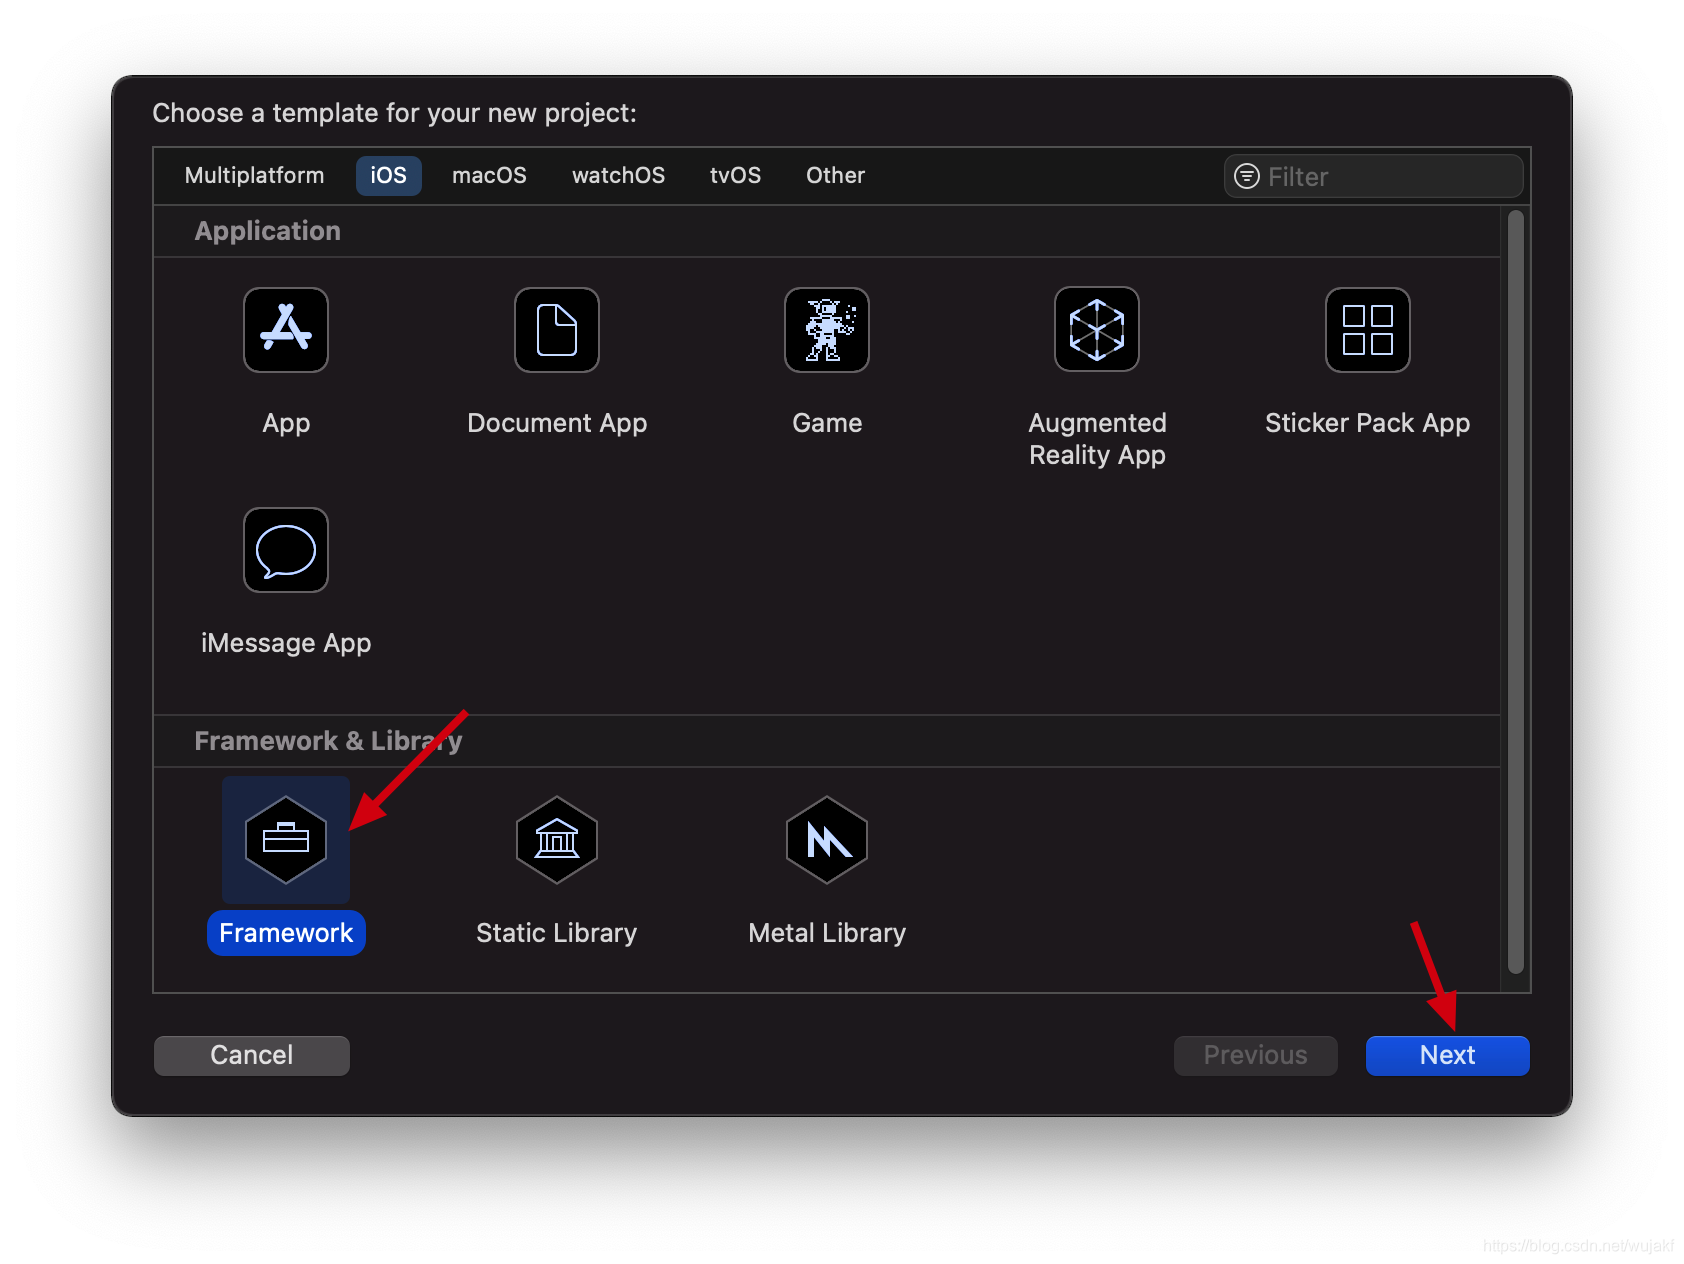Viewport: 1684px width, 1264px height.
Task: Switch to the Multiplatform tab
Action: point(254,176)
